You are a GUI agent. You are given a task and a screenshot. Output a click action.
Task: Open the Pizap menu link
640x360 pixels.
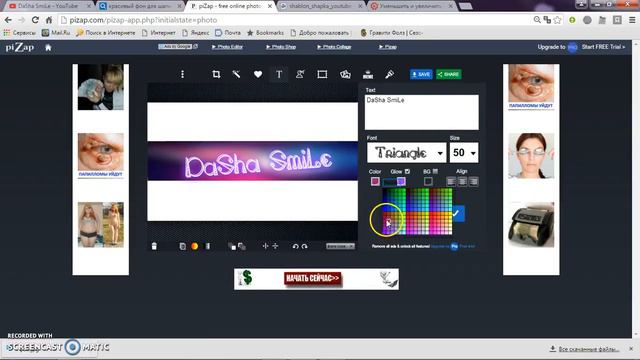click(388, 47)
